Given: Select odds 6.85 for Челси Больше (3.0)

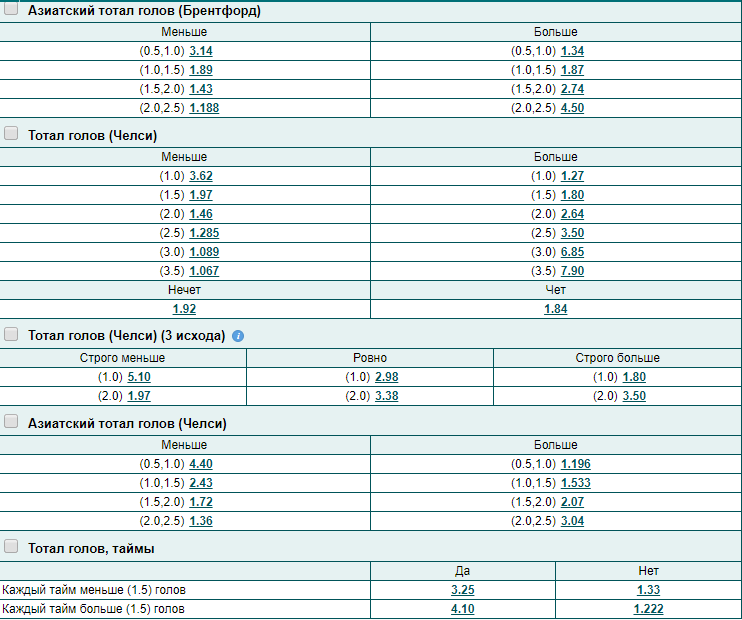Looking at the screenshot, I should [572, 252].
